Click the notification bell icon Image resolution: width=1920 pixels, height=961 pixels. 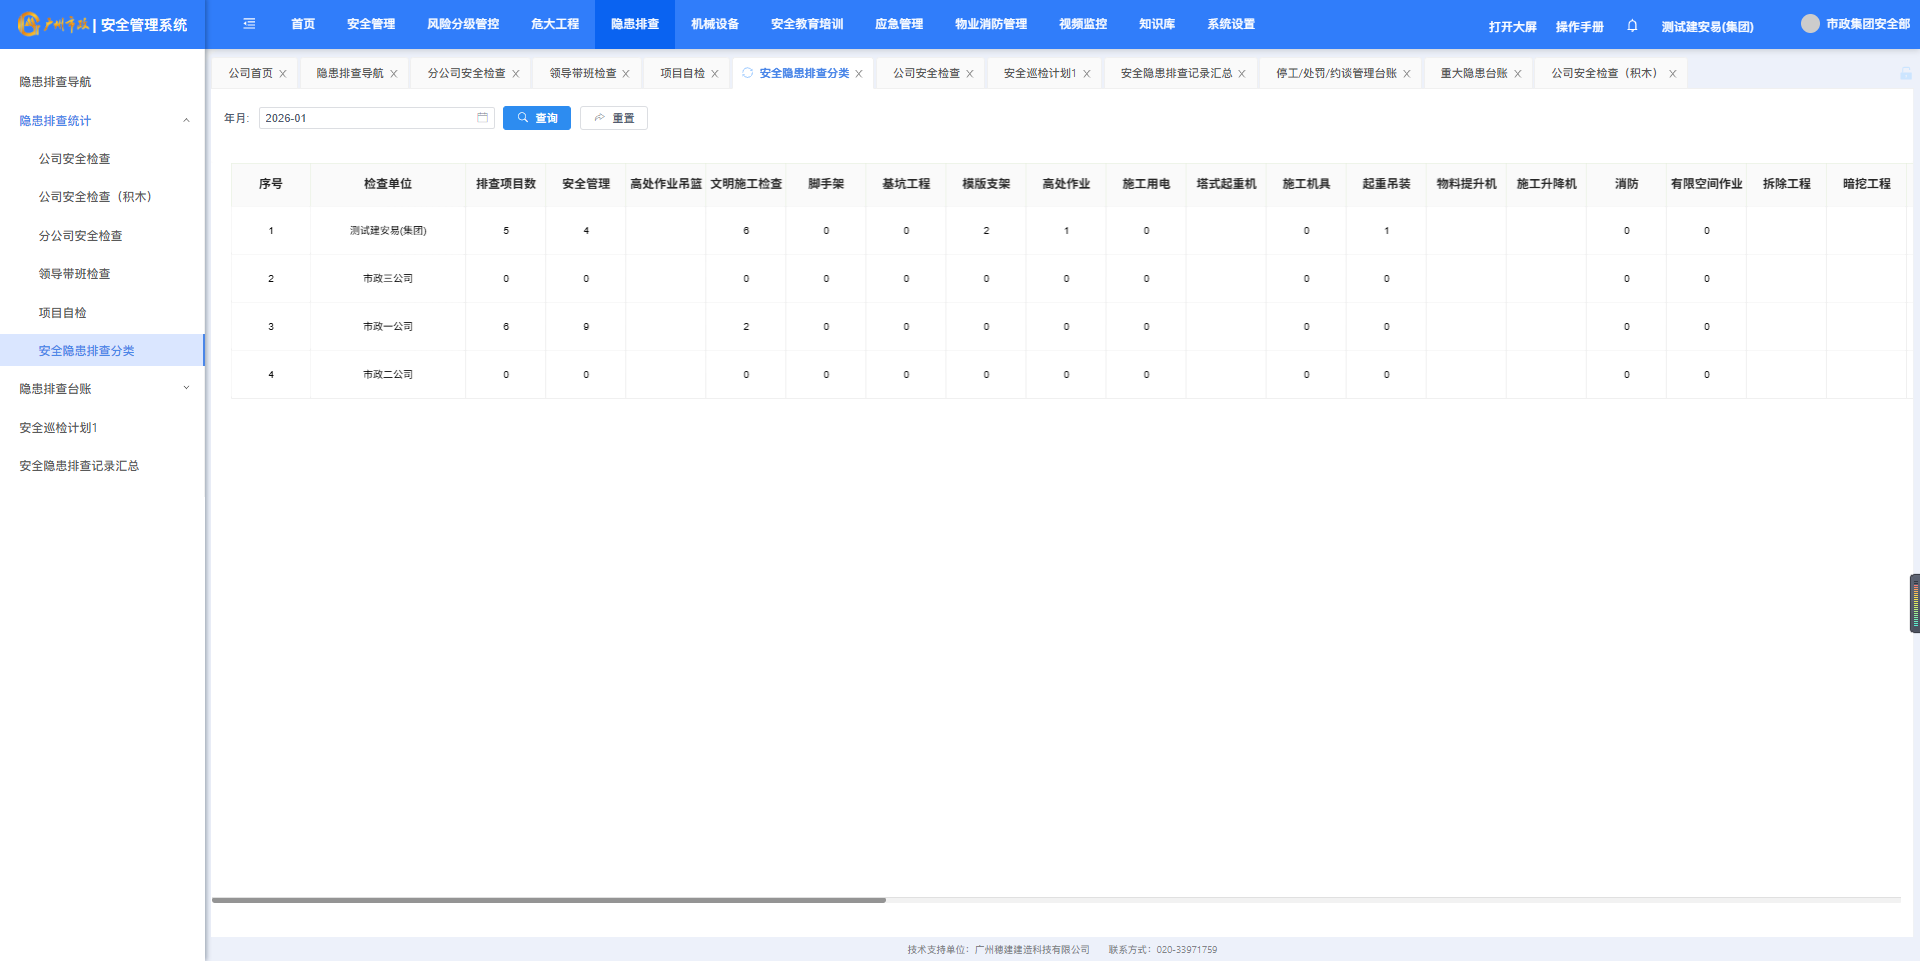pos(1632,26)
